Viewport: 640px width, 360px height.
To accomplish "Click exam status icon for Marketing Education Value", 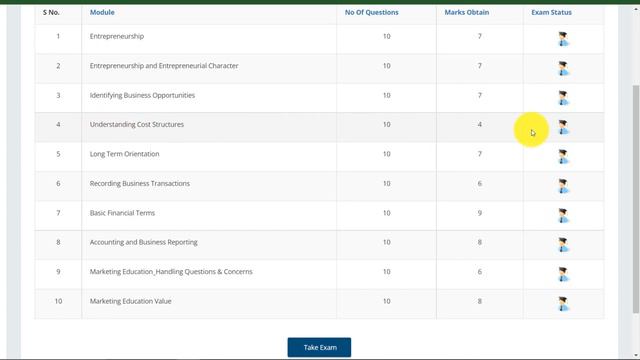I will (x=563, y=304).
